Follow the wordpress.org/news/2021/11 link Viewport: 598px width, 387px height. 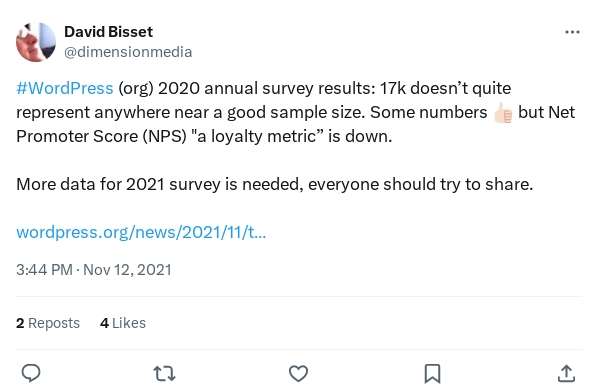[141, 232]
